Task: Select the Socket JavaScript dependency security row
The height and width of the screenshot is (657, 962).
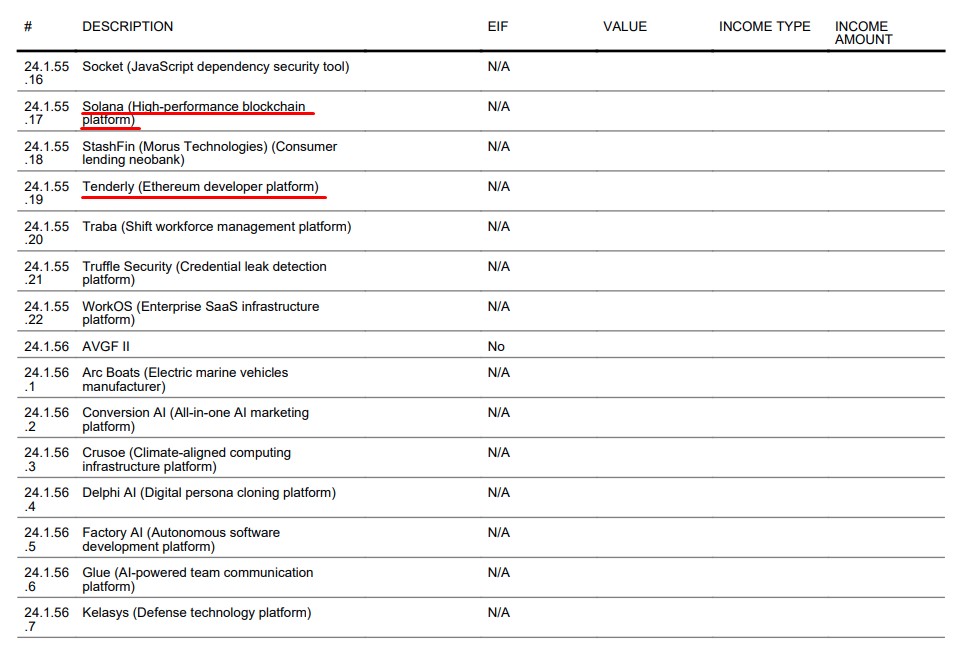Action: tap(215, 67)
